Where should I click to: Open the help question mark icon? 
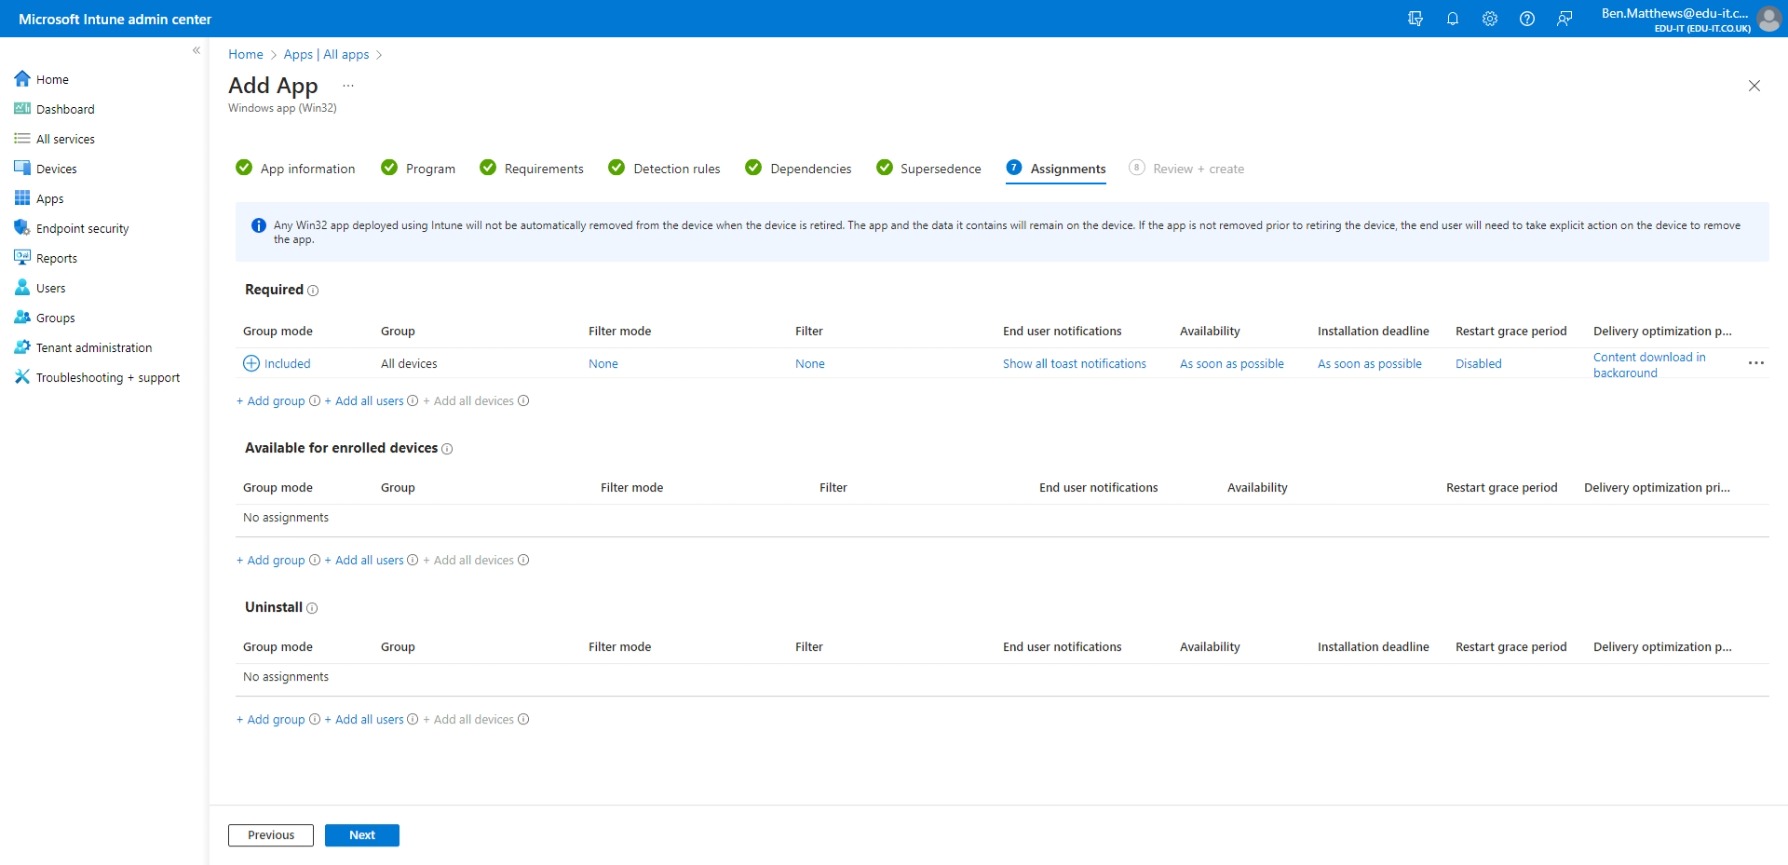click(x=1527, y=18)
